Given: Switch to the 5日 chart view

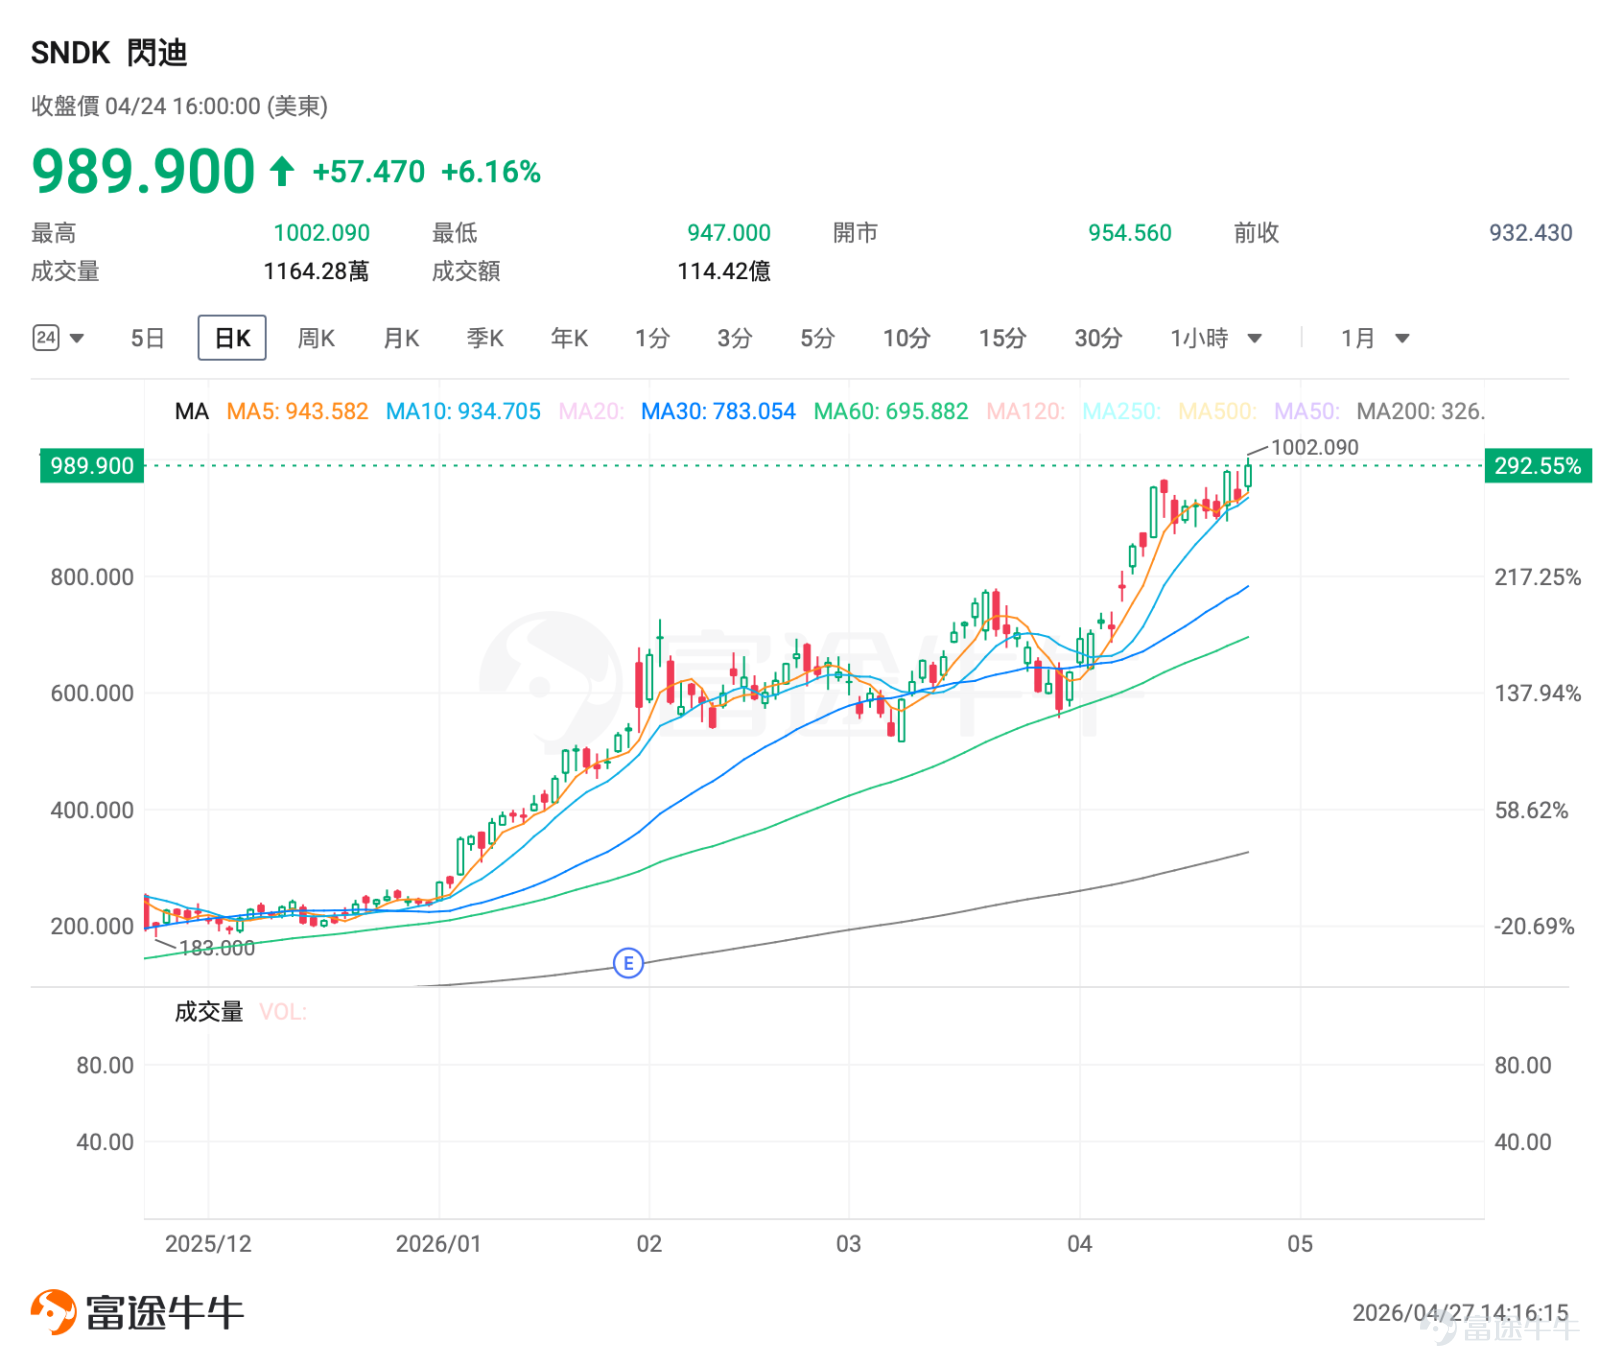Looking at the screenshot, I should pos(147,338).
